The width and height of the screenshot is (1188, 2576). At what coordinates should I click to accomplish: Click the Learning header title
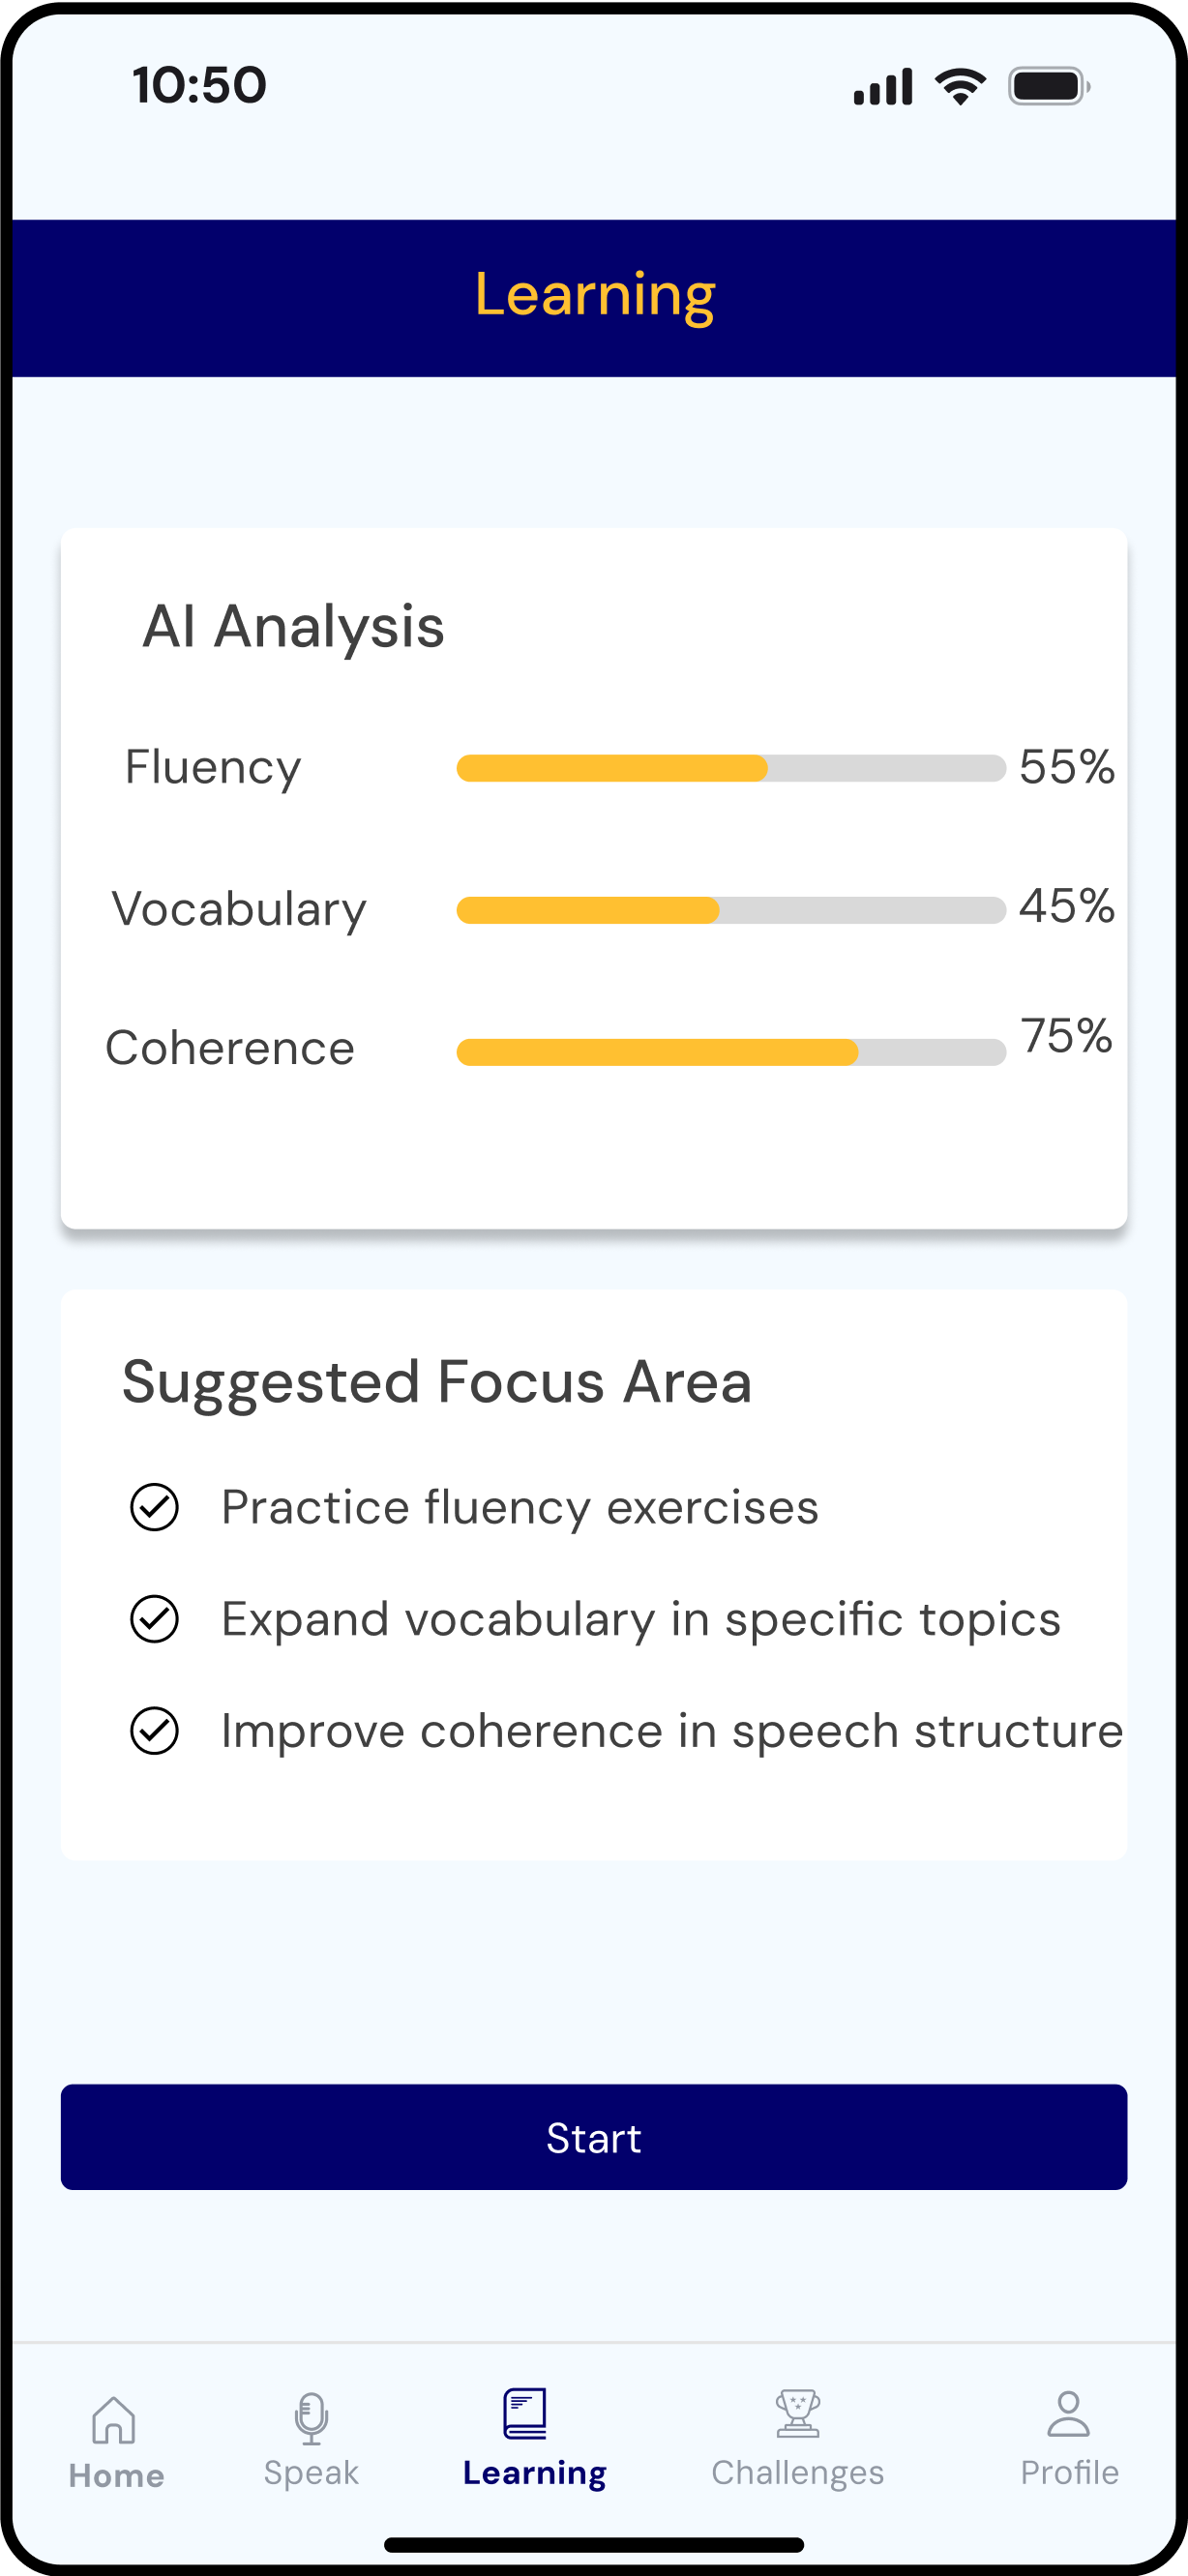[595, 296]
